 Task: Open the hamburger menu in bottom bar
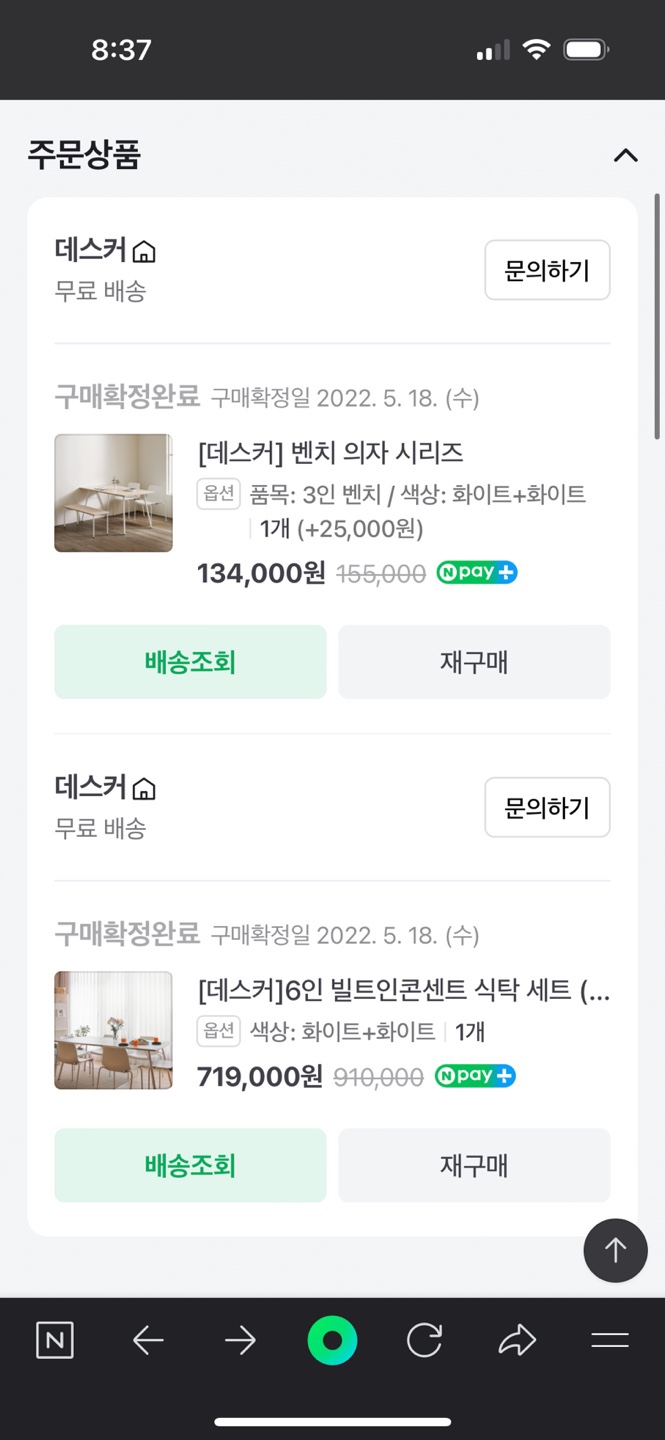tap(609, 1341)
